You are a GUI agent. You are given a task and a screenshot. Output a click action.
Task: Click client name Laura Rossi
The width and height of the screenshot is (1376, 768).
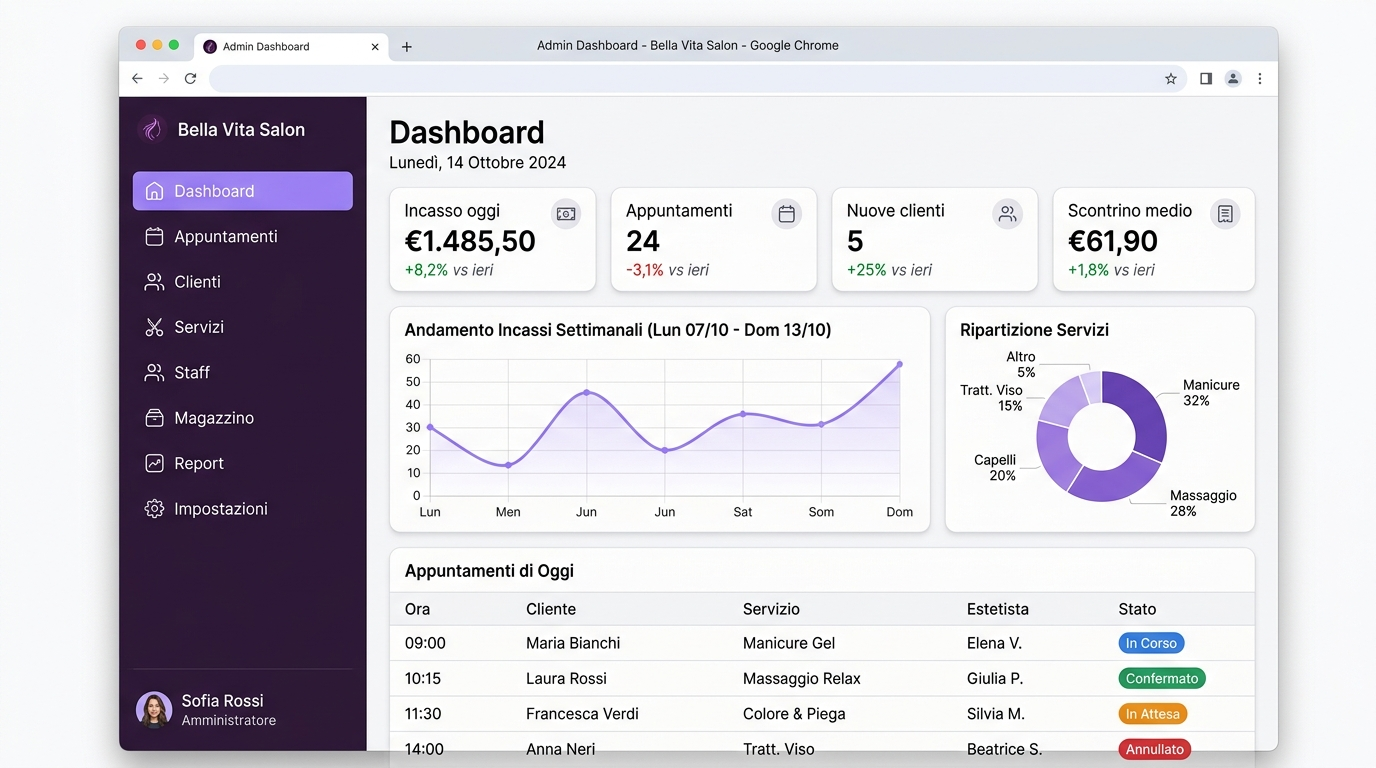point(566,678)
